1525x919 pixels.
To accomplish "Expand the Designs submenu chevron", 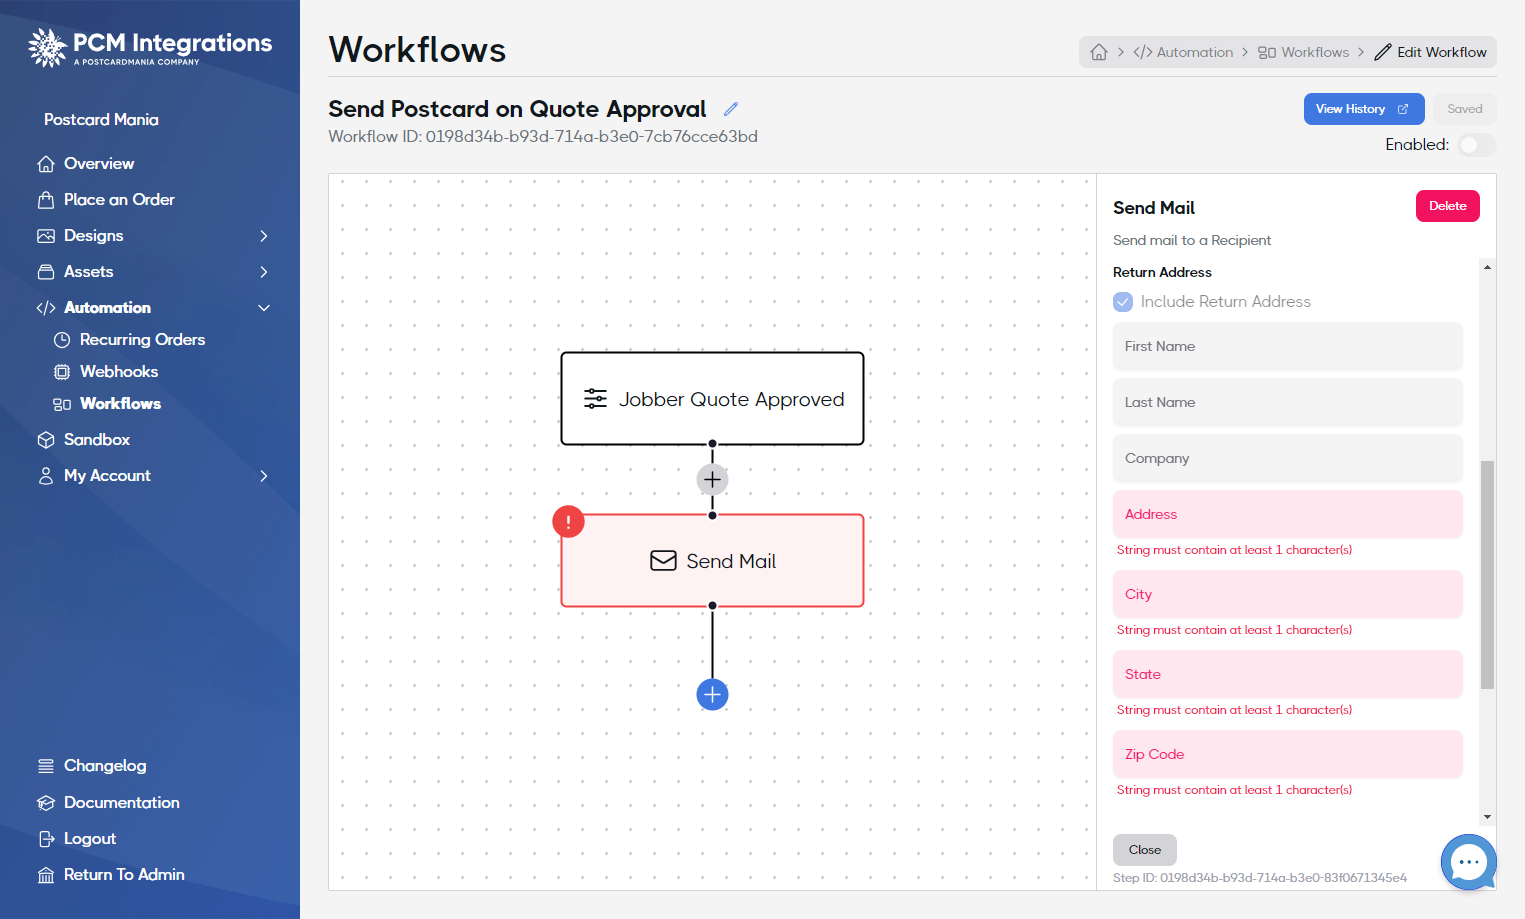I will point(264,236).
